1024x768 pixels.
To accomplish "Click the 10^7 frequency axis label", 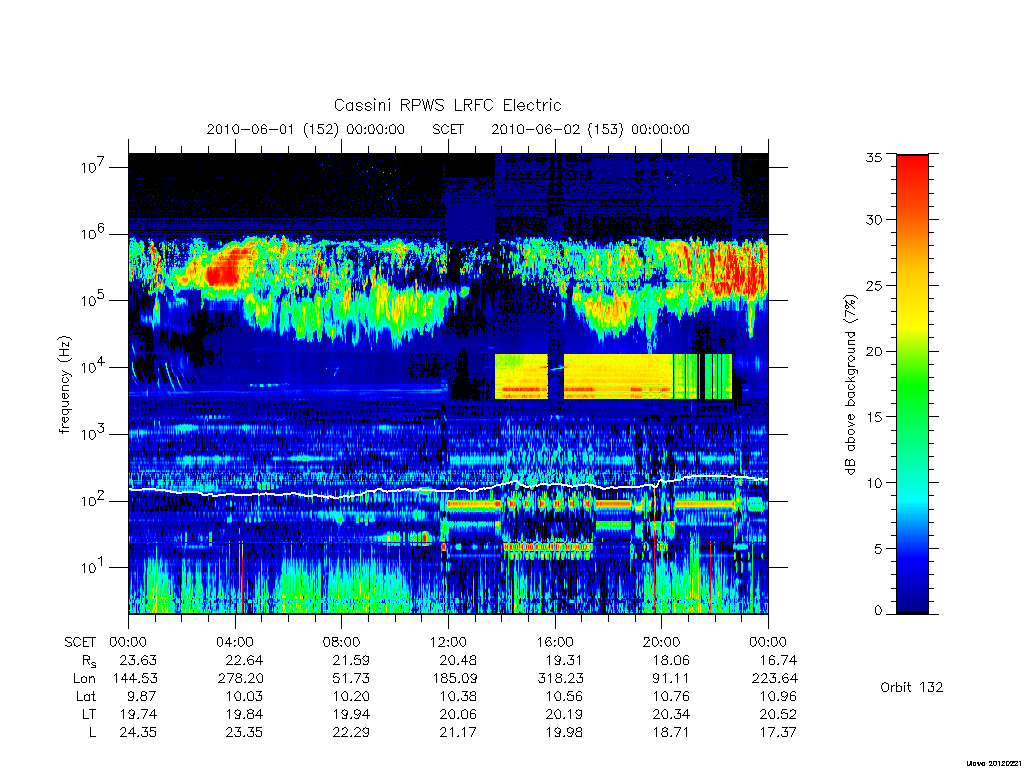I will [93, 167].
